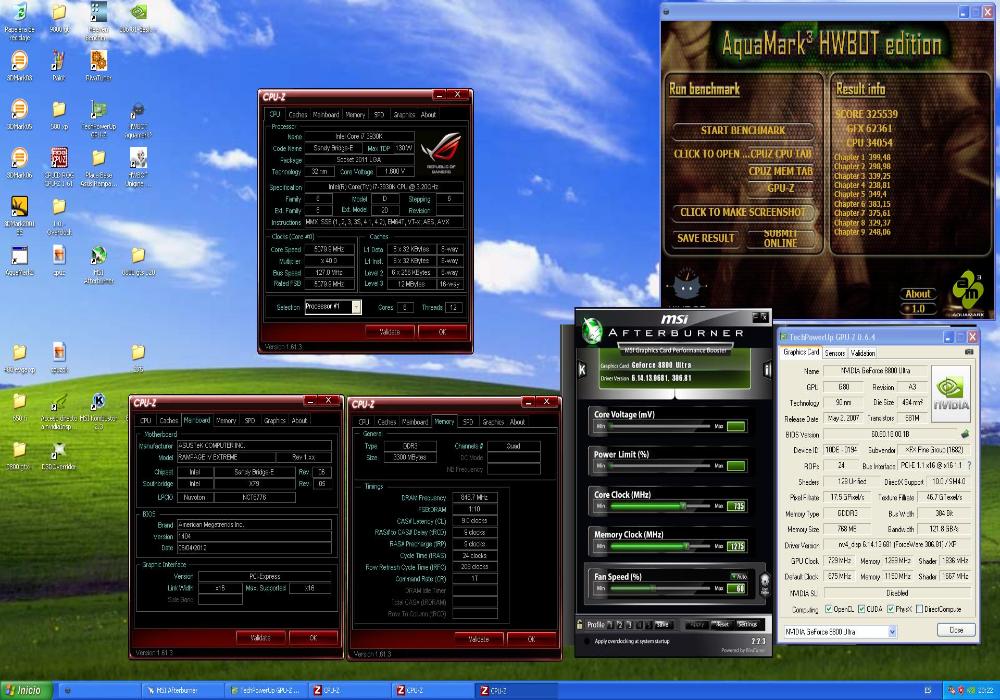Click the camera screenshot icon in GPU-Z
Screen dimensions: 1000x700
[x=969, y=352]
